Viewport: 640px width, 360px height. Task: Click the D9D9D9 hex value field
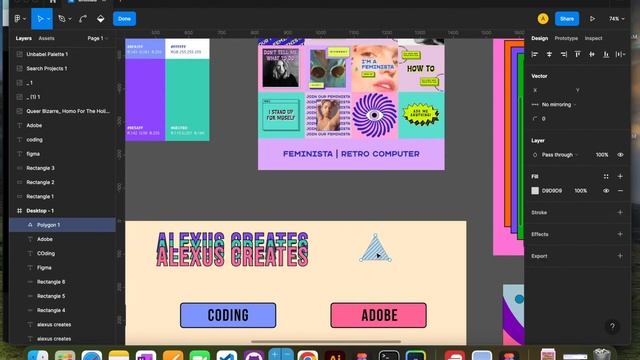[x=551, y=191]
